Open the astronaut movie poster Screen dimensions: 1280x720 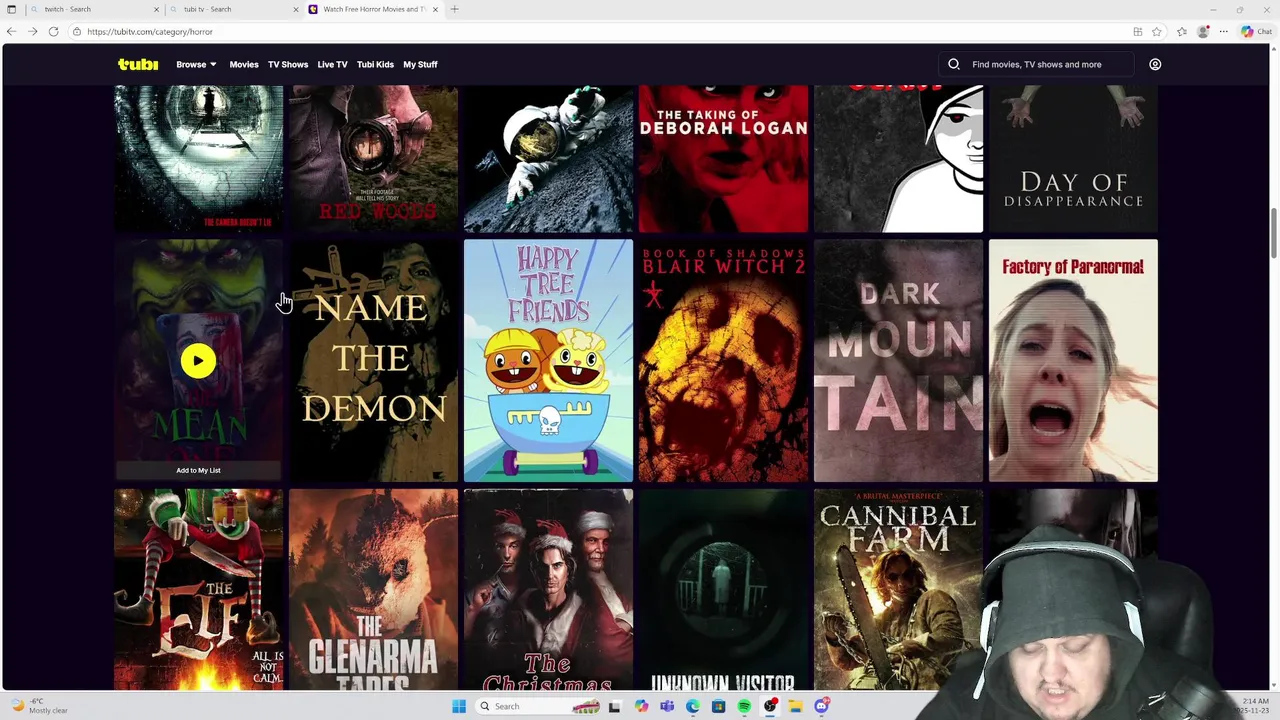[548, 158]
